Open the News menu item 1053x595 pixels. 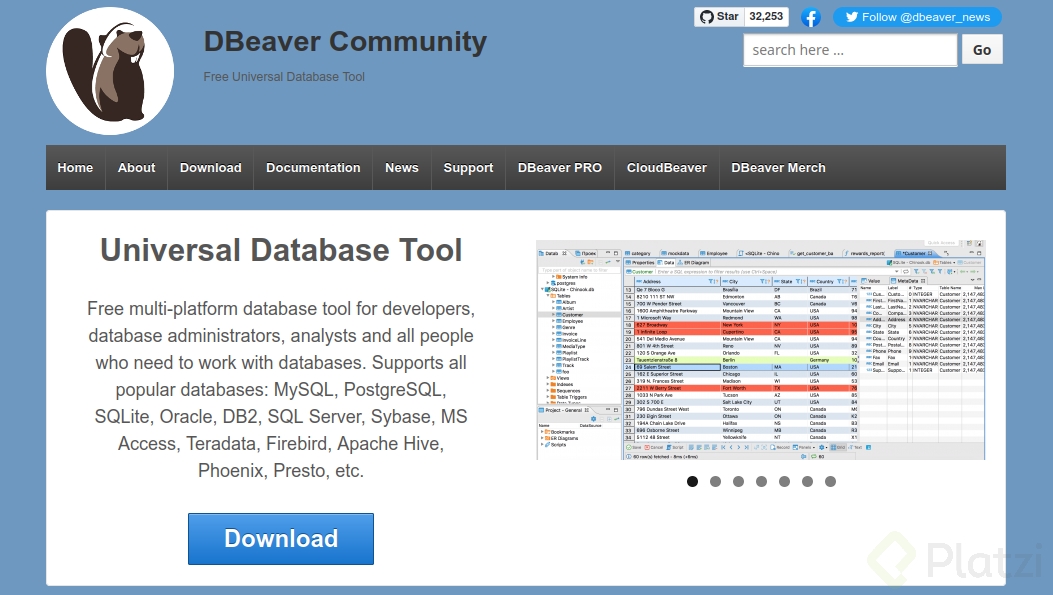pyautogui.click(x=402, y=168)
